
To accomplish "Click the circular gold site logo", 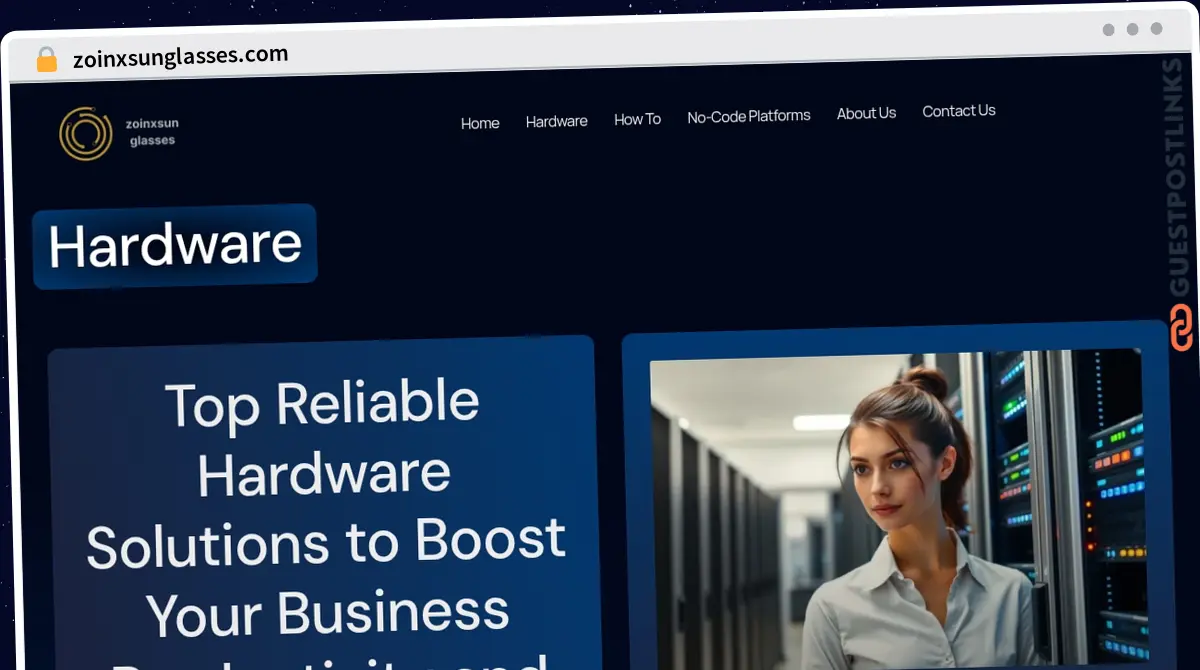I will point(85,134).
